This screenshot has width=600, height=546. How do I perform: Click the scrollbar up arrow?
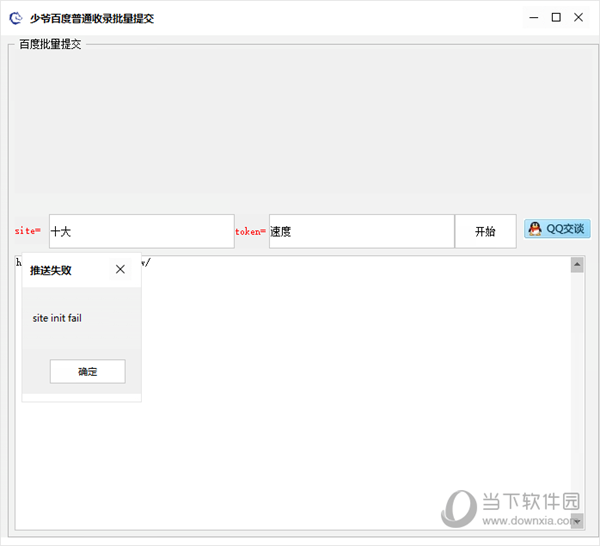577,265
